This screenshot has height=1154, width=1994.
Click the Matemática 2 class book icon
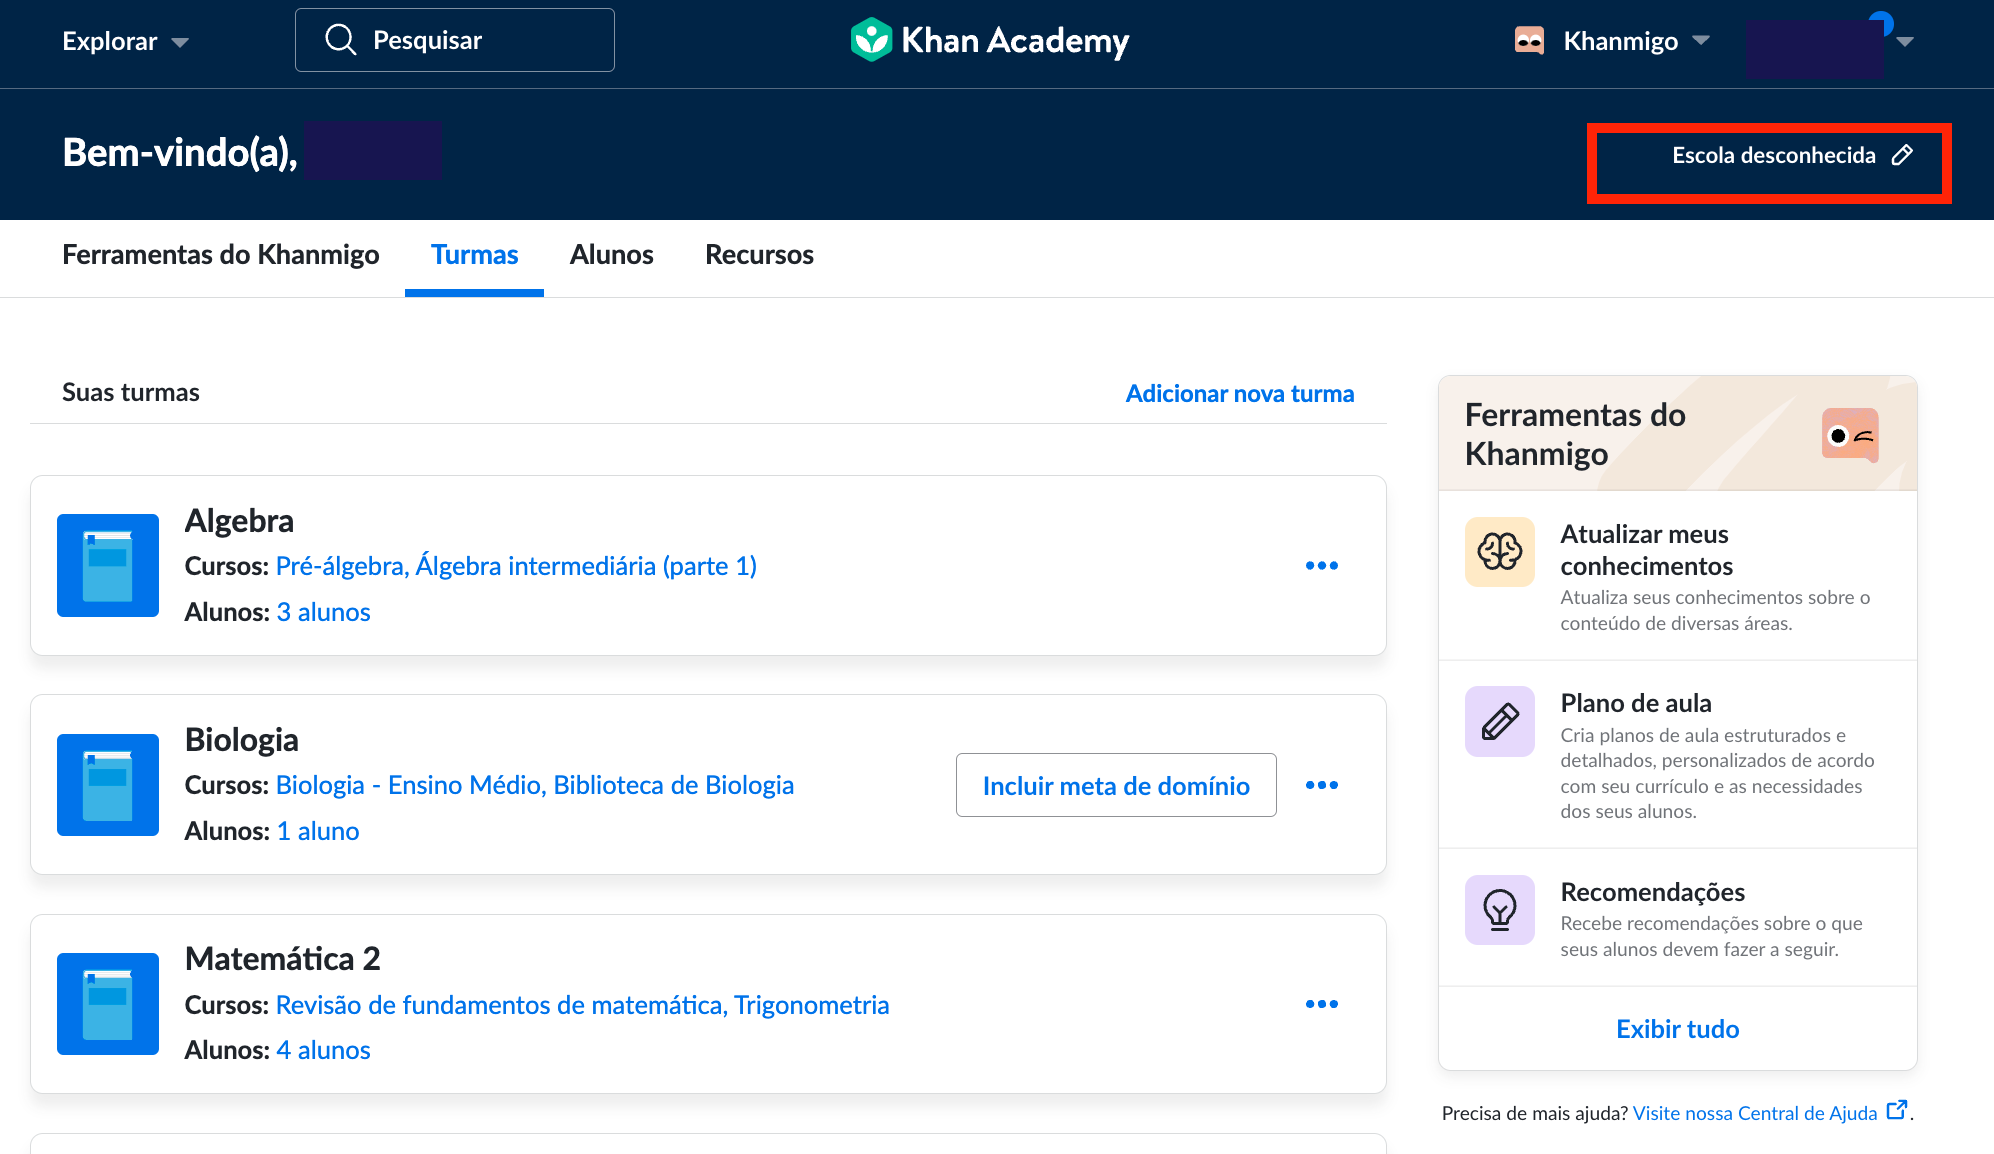coord(108,1004)
